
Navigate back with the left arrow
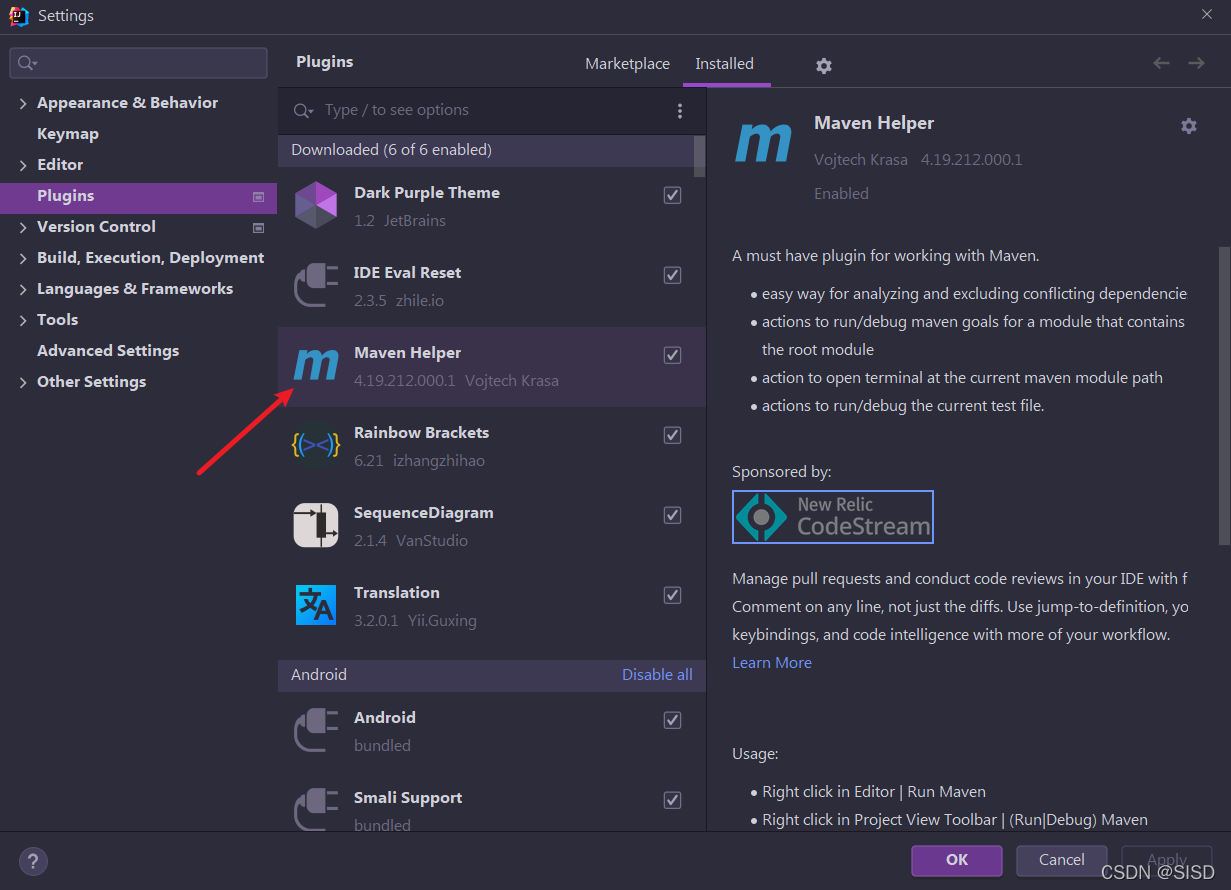[x=1161, y=63]
